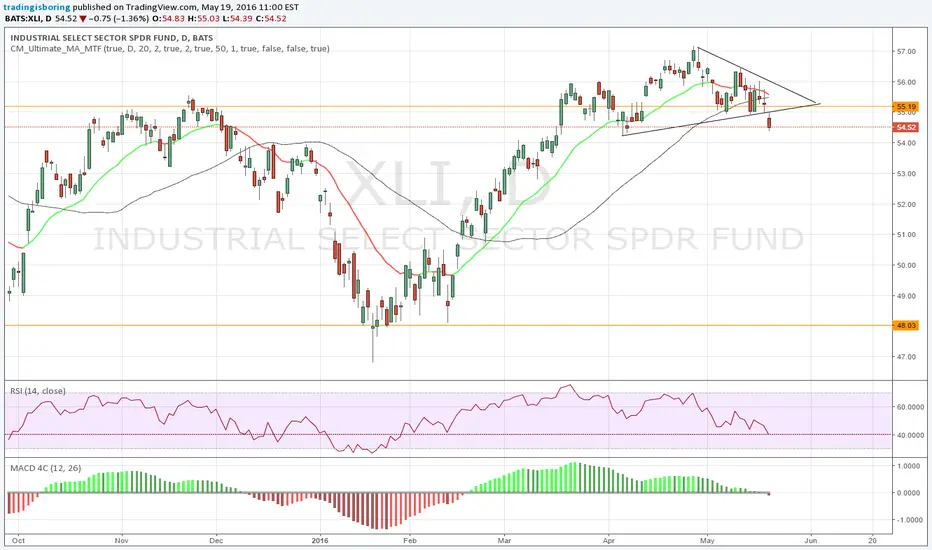Screen dimensions: 932x550
Task: Click the 47.00 price axis value
Action: click(x=906, y=357)
